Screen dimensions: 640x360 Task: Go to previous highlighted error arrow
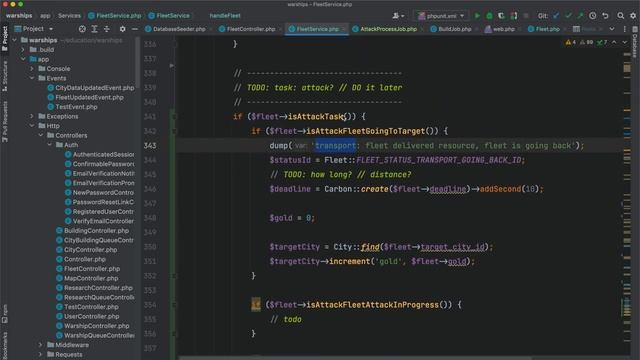pyautogui.click(x=614, y=42)
